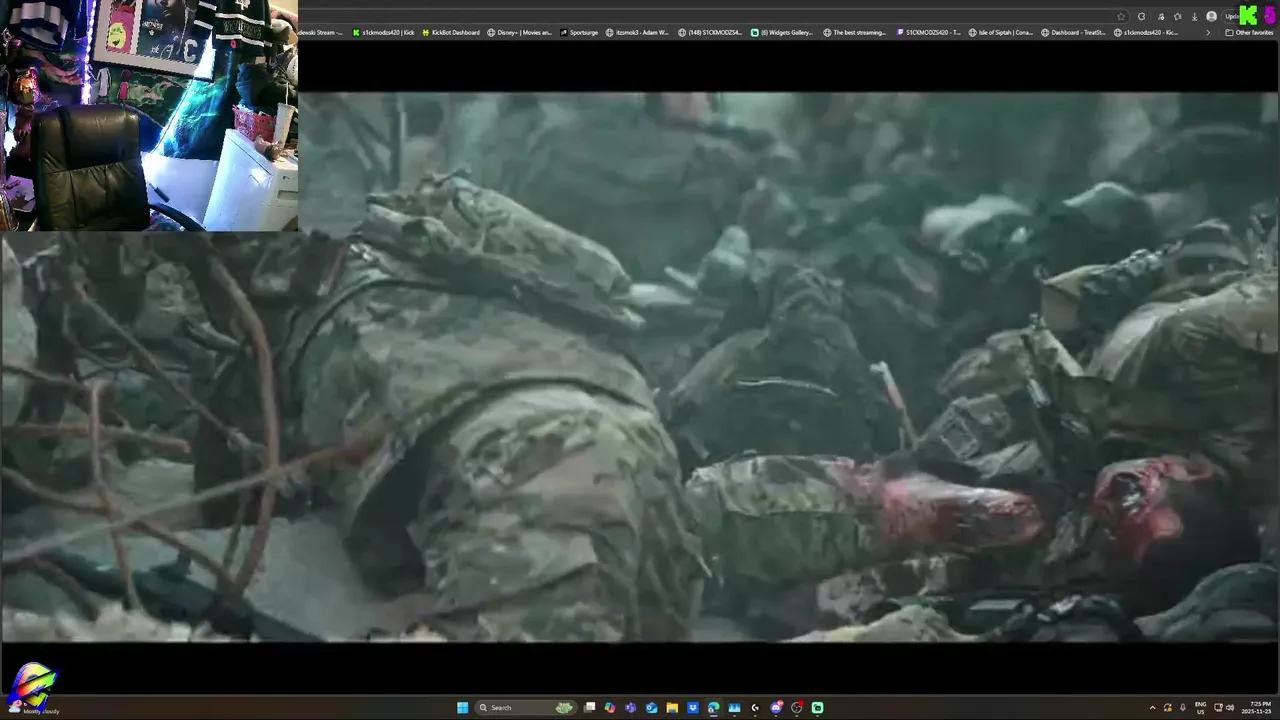Viewport: 1280px width, 720px height.
Task: Open the KickBot Dashboard bookmark
Action: (450, 32)
